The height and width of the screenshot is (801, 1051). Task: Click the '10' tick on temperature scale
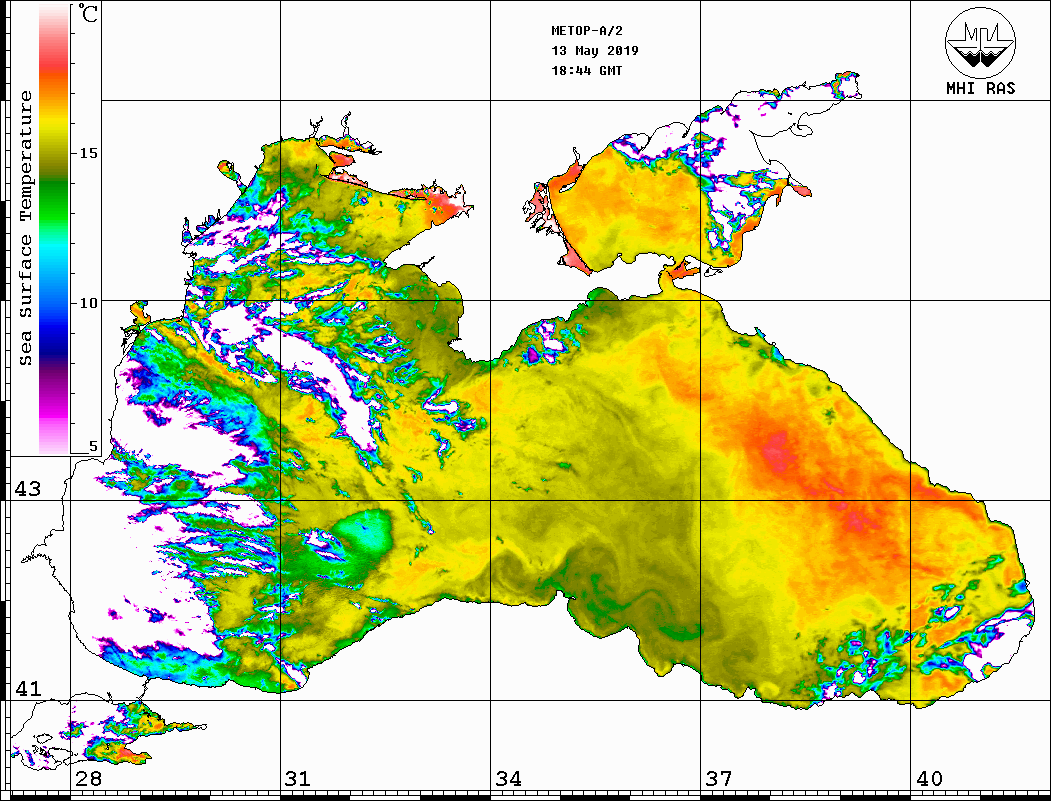(x=88, y=303)
